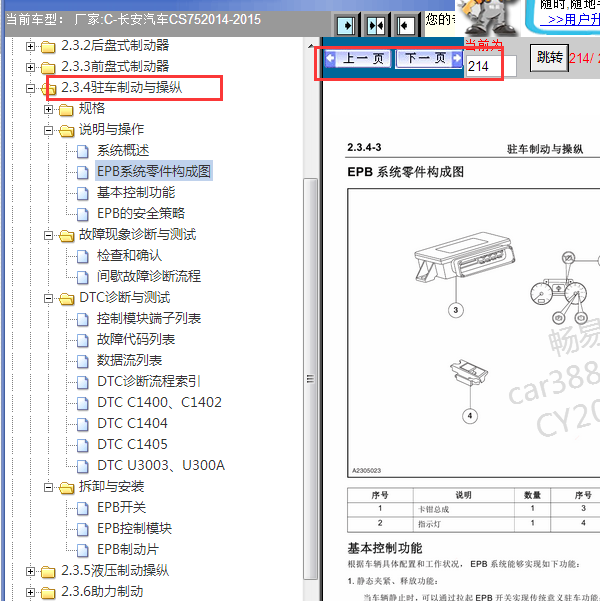Click the tree panel scroll up arrow

310,46
